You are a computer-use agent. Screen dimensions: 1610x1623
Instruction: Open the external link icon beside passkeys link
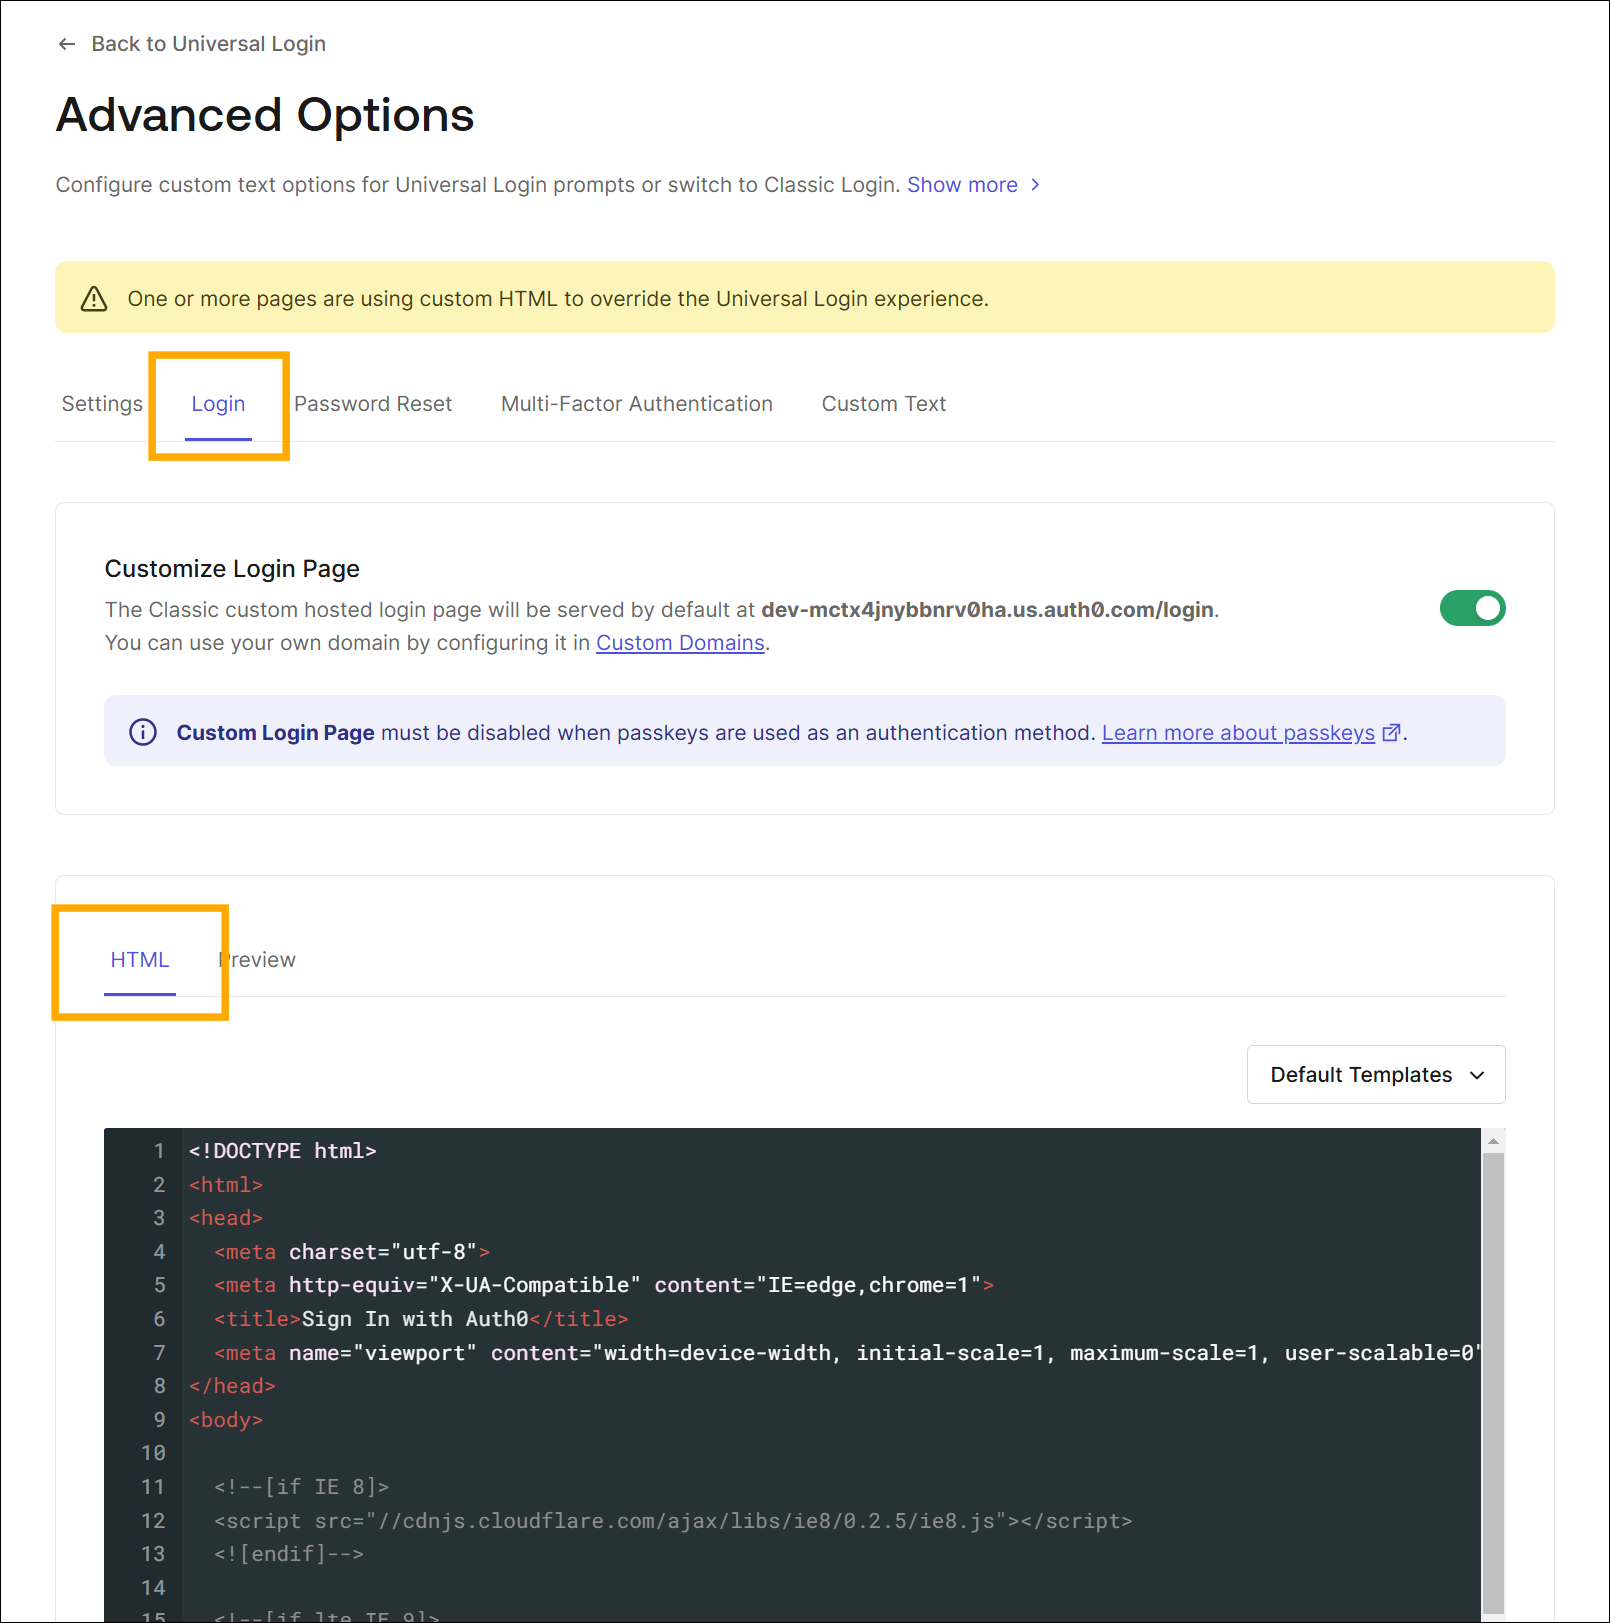[1391, 732]
